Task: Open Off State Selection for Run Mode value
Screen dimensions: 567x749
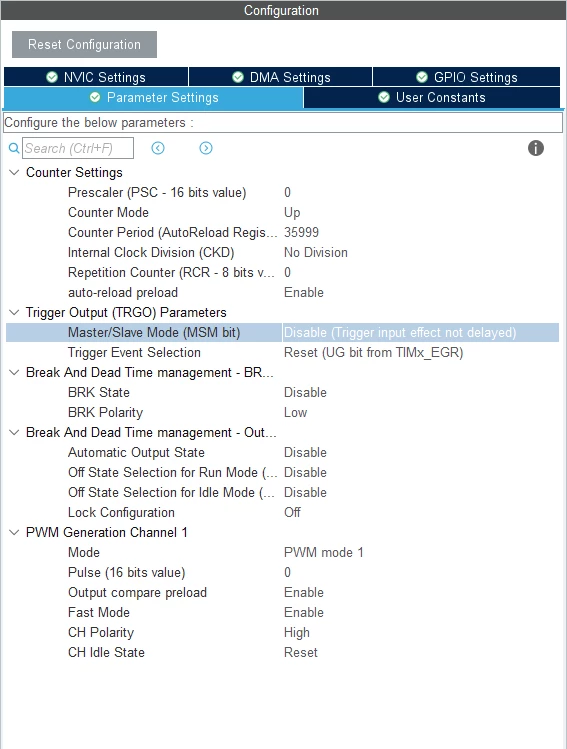Action: pos(305,472)
